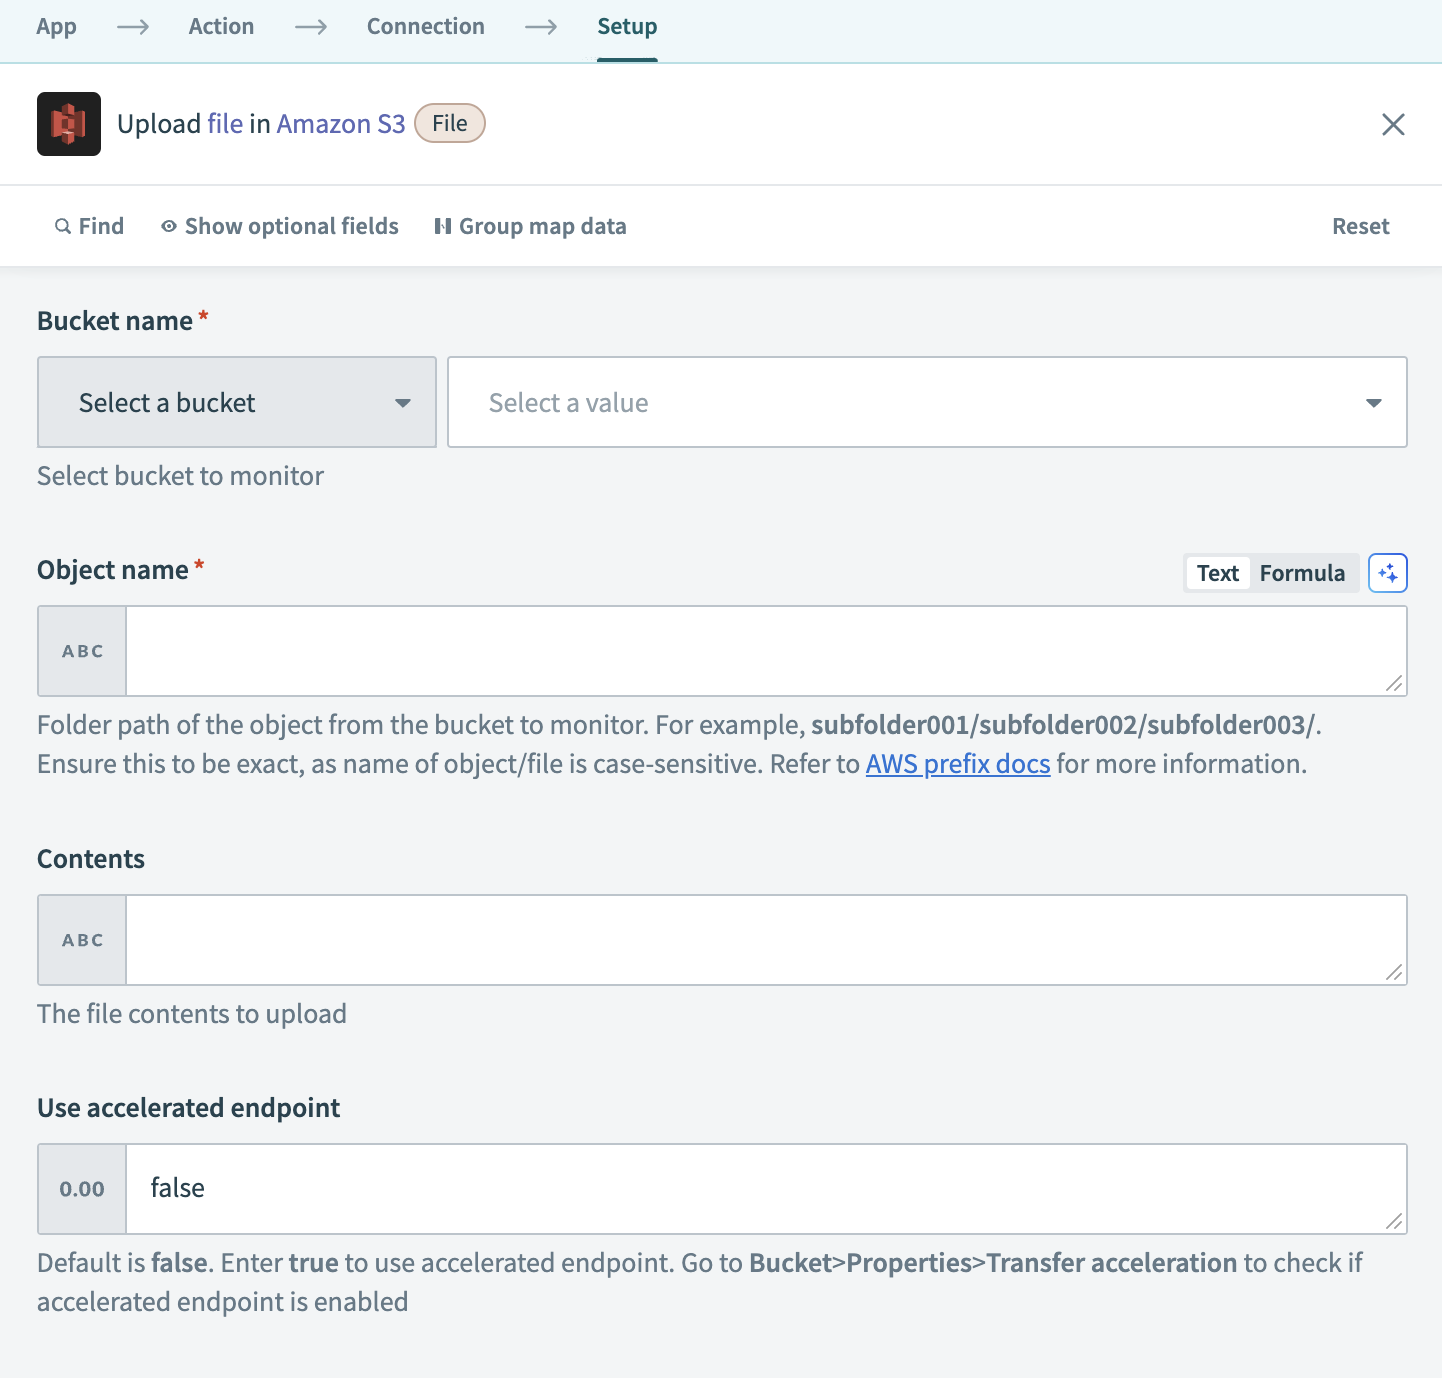This screenshot has width=1442, height=1378.
Task: Click the ABC icon on Object name field
Action: click(81, 650)
